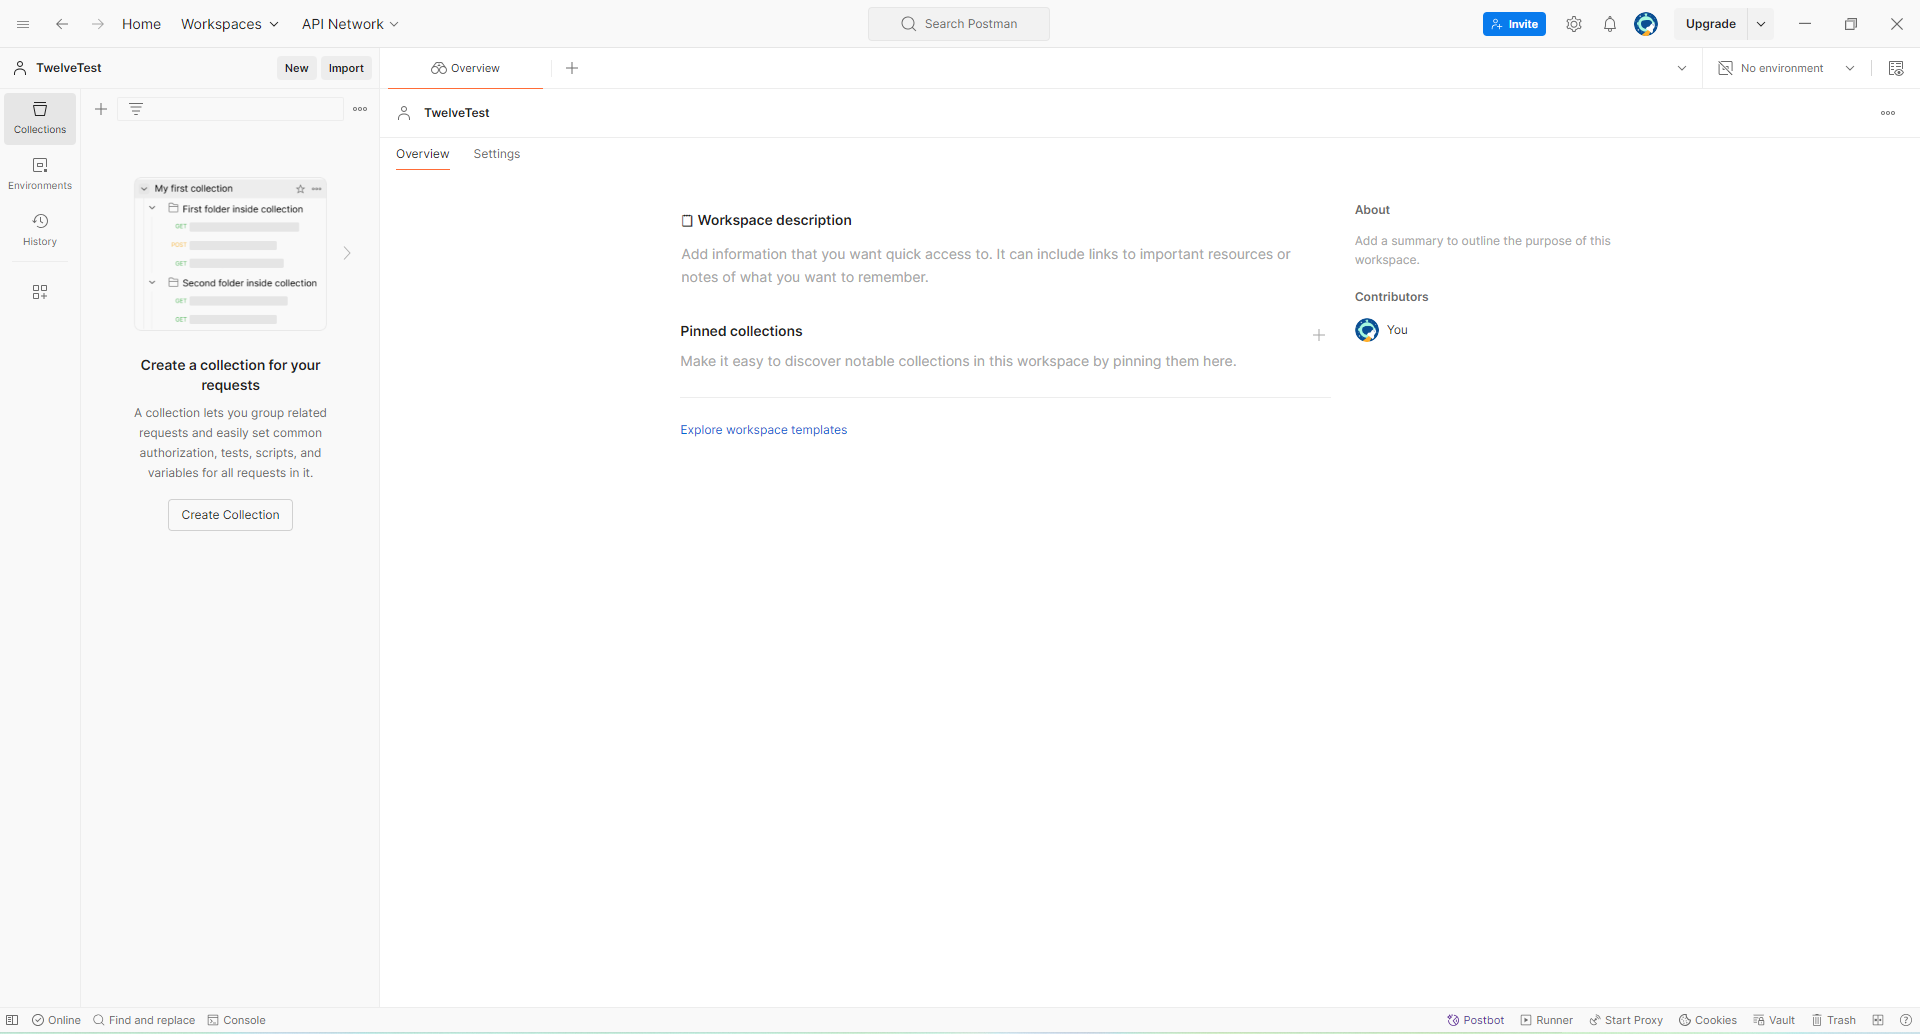Open the environment quick look icon
The width and height of the screenshot is (1920, 1034).
(1896, 68)
